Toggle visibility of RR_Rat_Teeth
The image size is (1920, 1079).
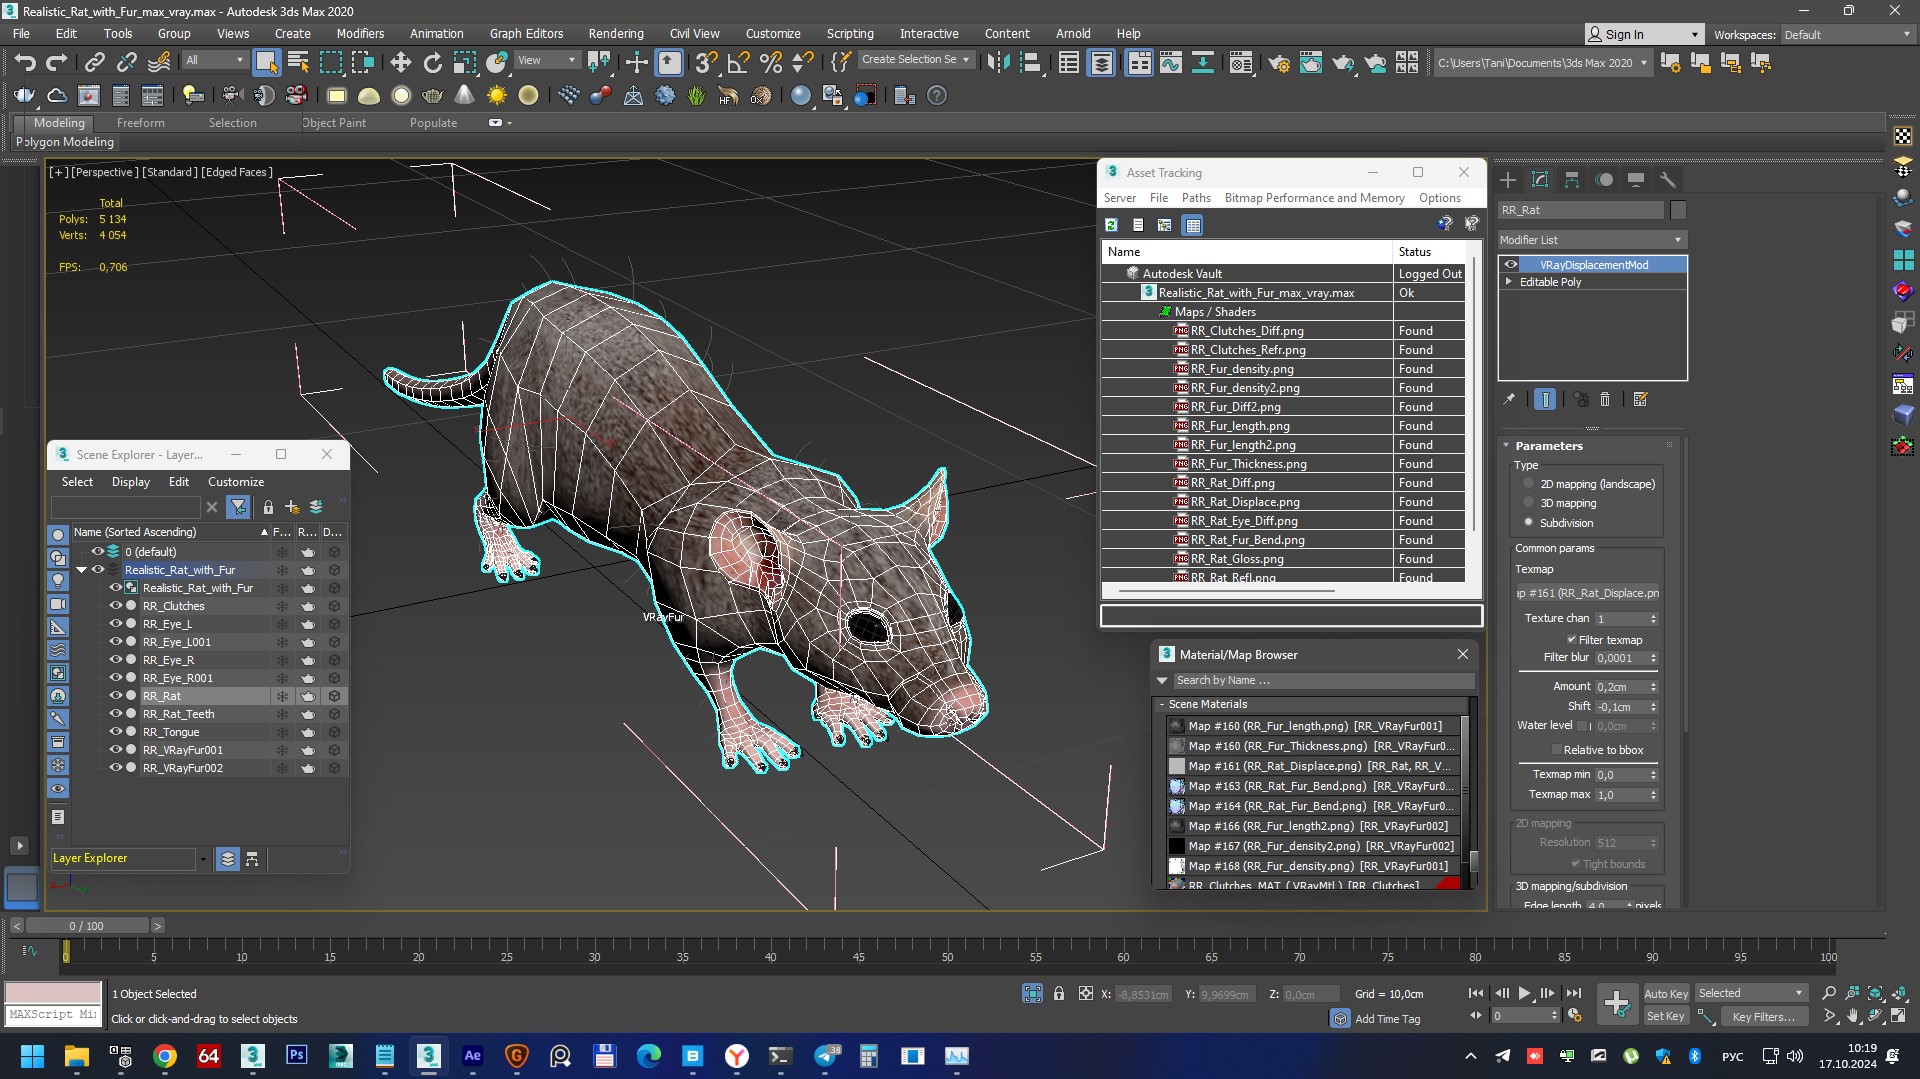tap(116, 714)
